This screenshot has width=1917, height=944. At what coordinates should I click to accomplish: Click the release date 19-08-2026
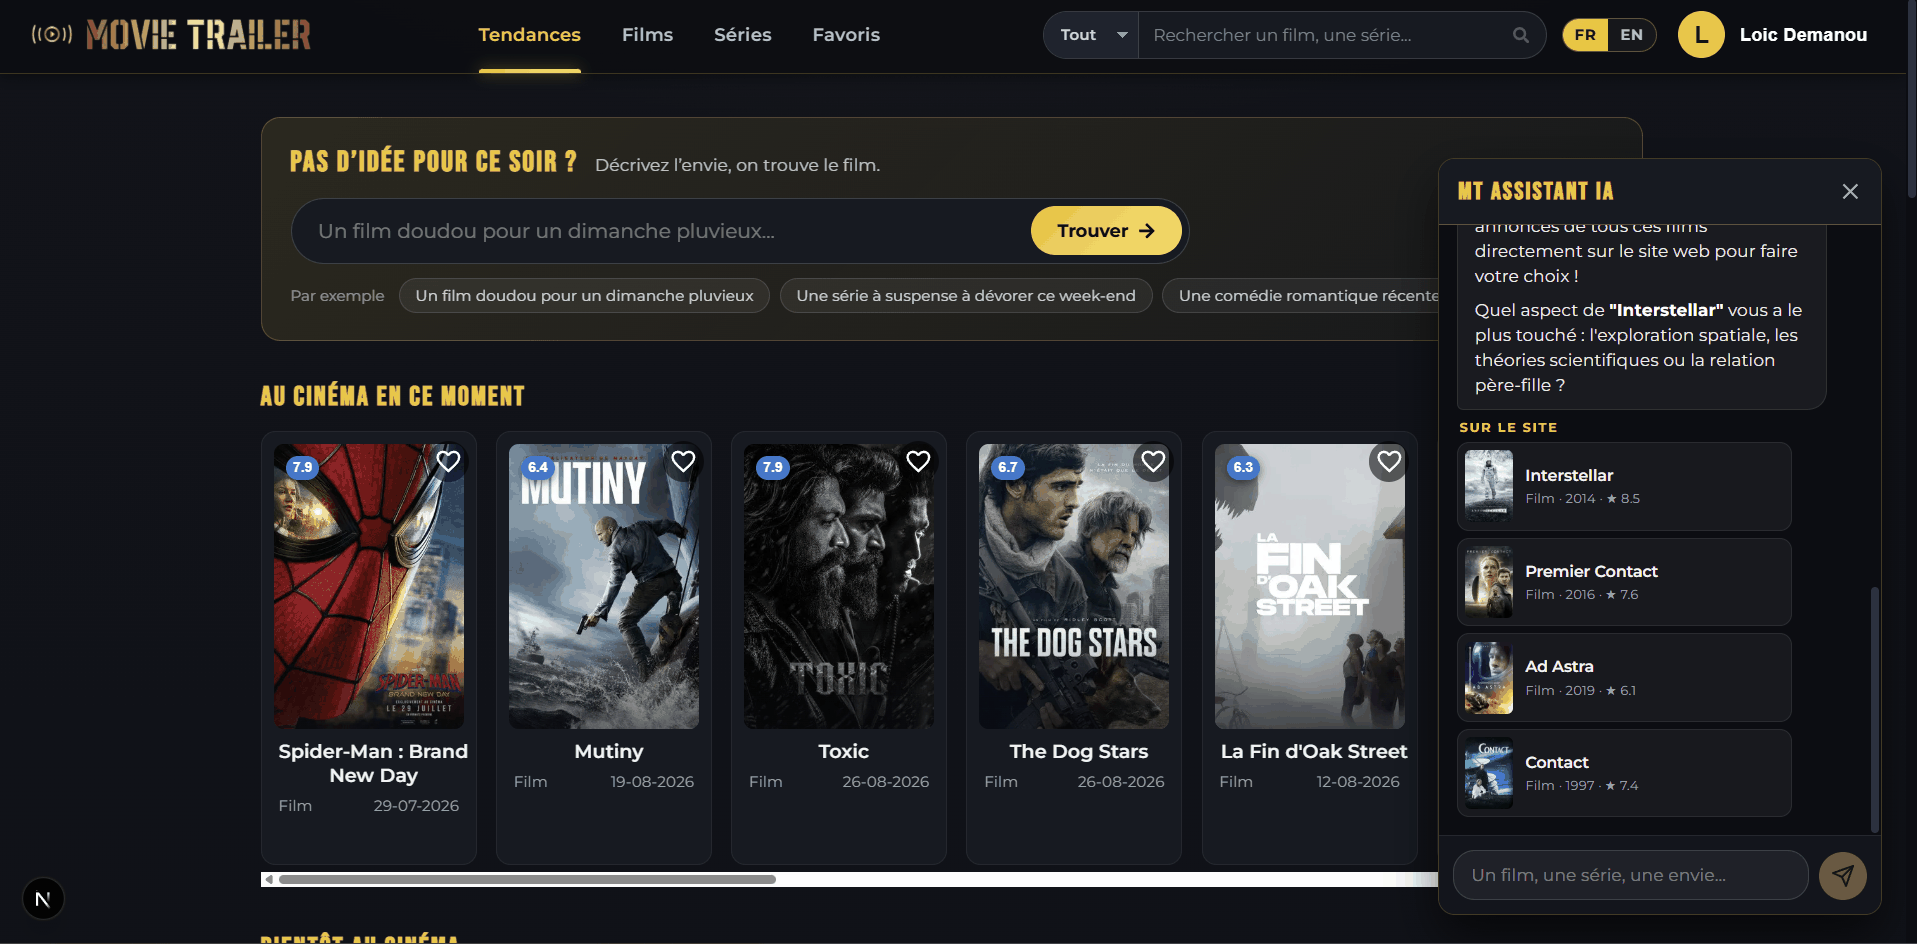pyautogui.click(x=652, y=782)
